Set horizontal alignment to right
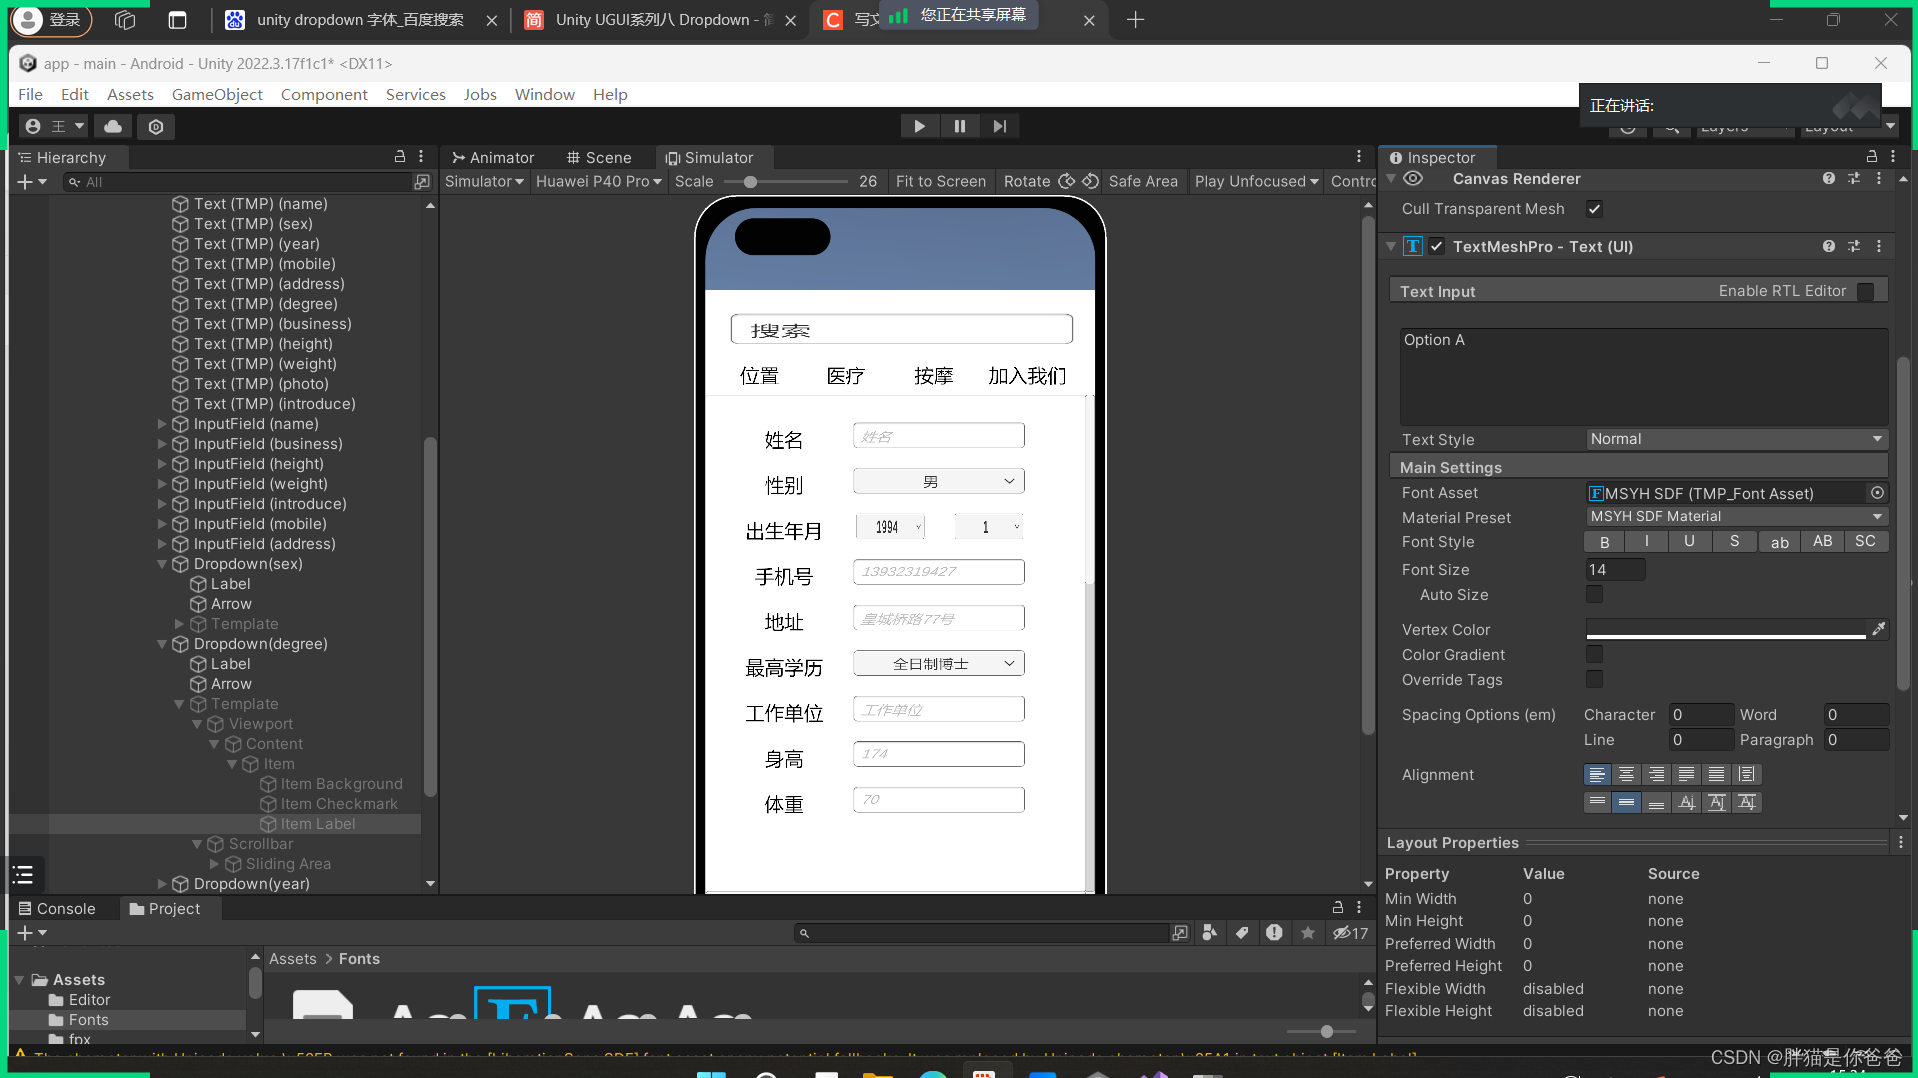Image resolution: width=1918 pixels, height=1078 pixels. tap(1657, 774)
